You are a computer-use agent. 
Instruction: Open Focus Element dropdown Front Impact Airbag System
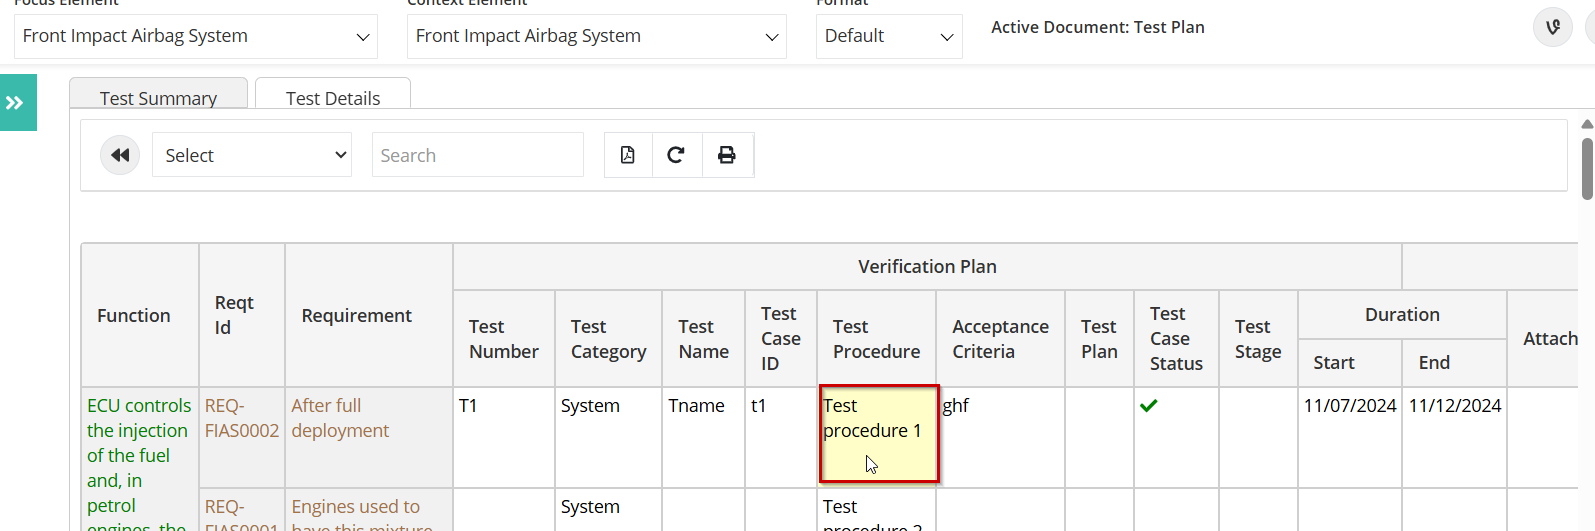196,36
